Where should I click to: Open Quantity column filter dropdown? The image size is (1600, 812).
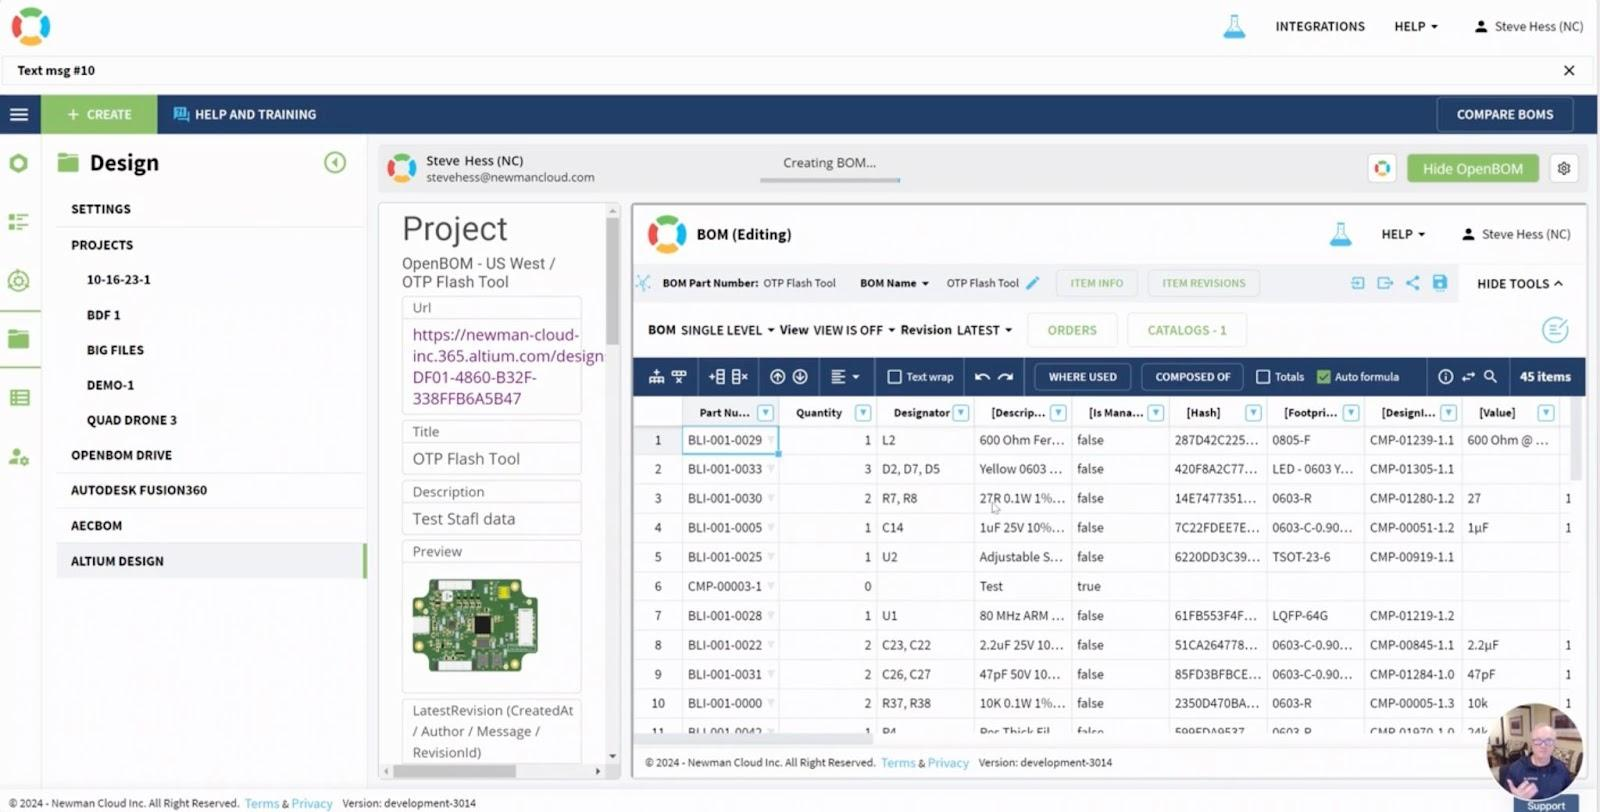pyautogui.click(x=863, y=413)
